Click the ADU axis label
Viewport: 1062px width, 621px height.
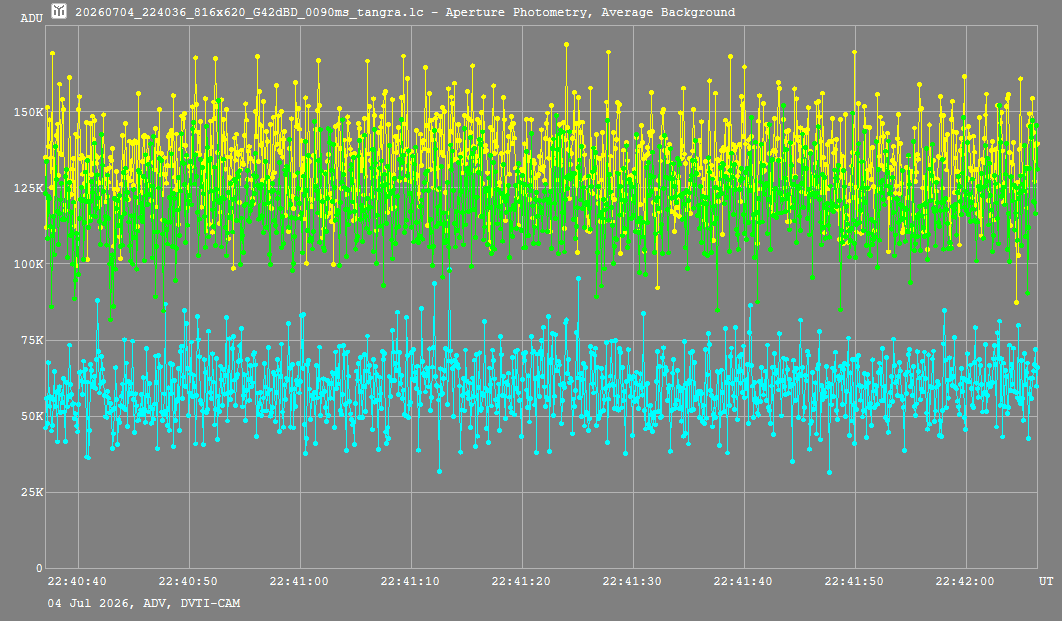coord(32,18)
